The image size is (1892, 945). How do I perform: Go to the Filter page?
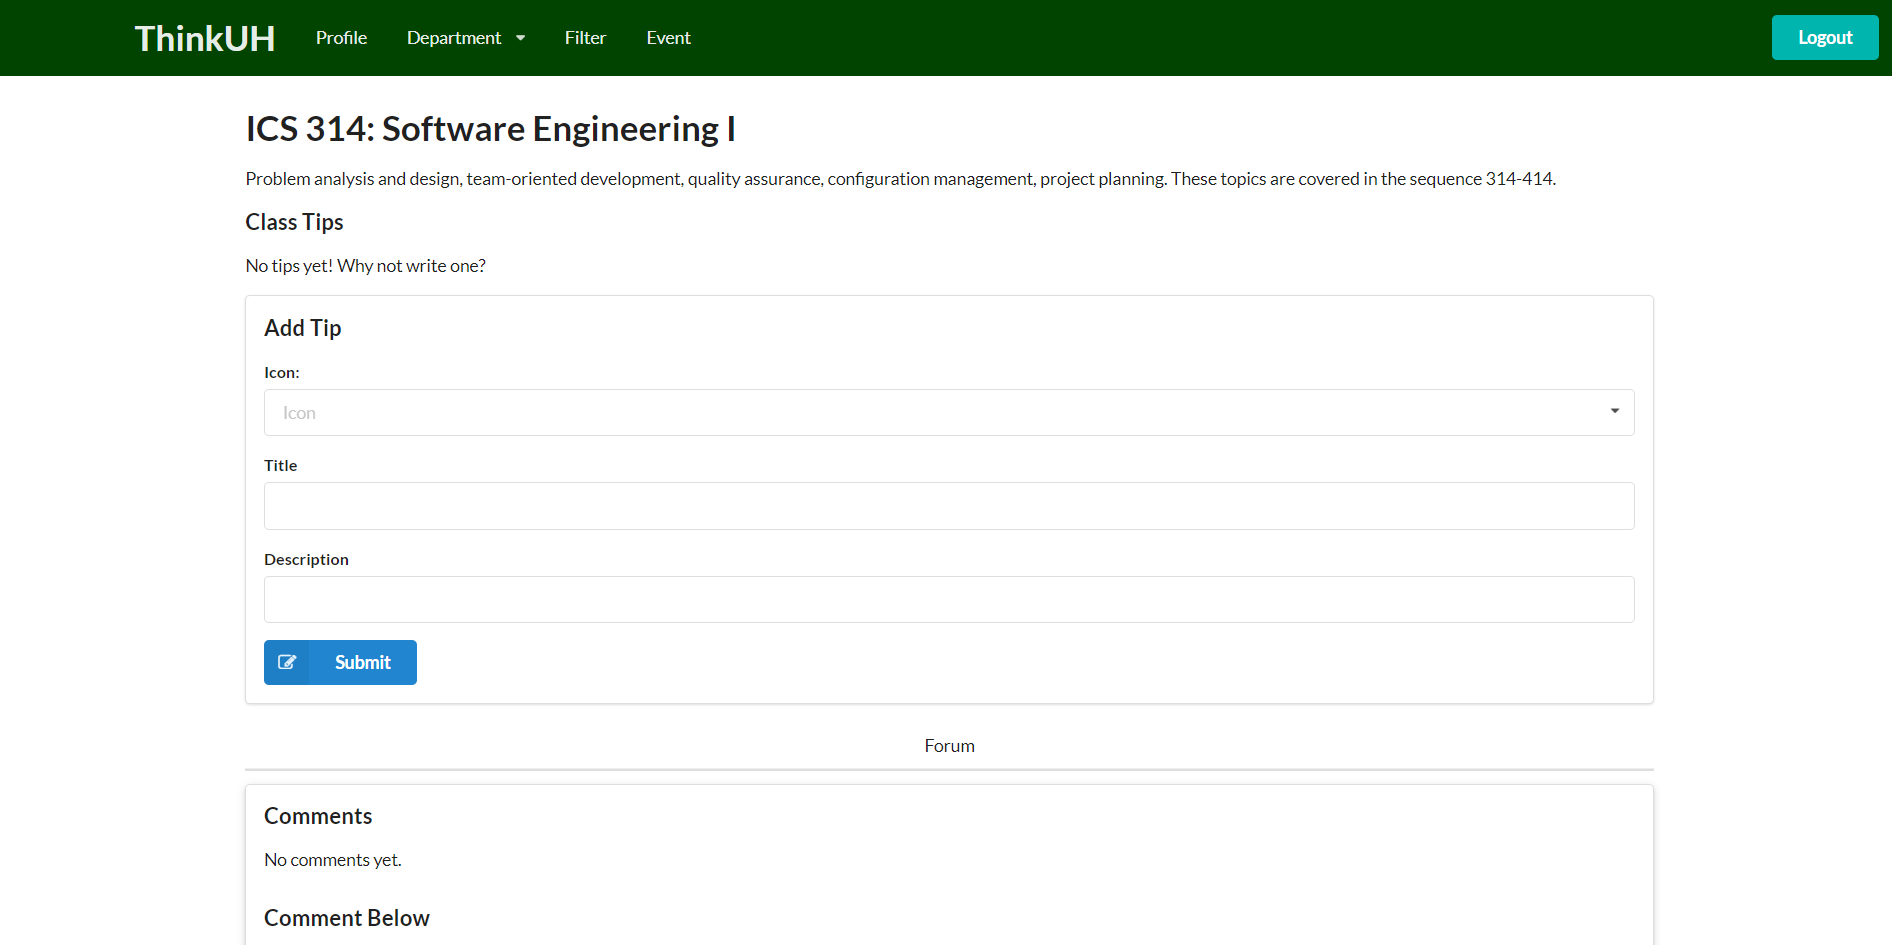pyautogui.click(x=585, y=38)
